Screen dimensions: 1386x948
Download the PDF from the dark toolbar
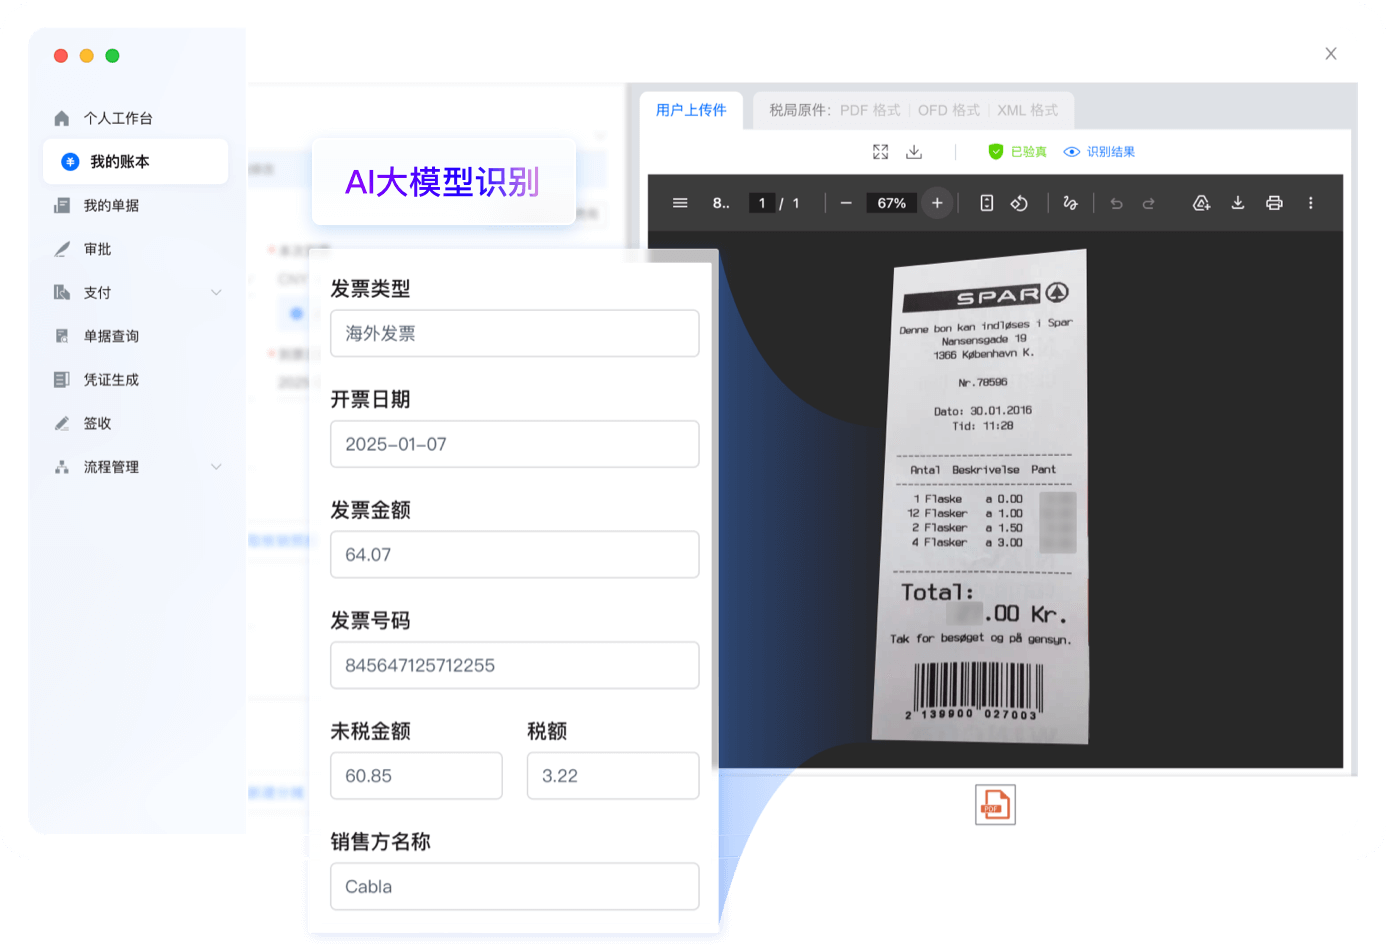(x=1238, y=203)
